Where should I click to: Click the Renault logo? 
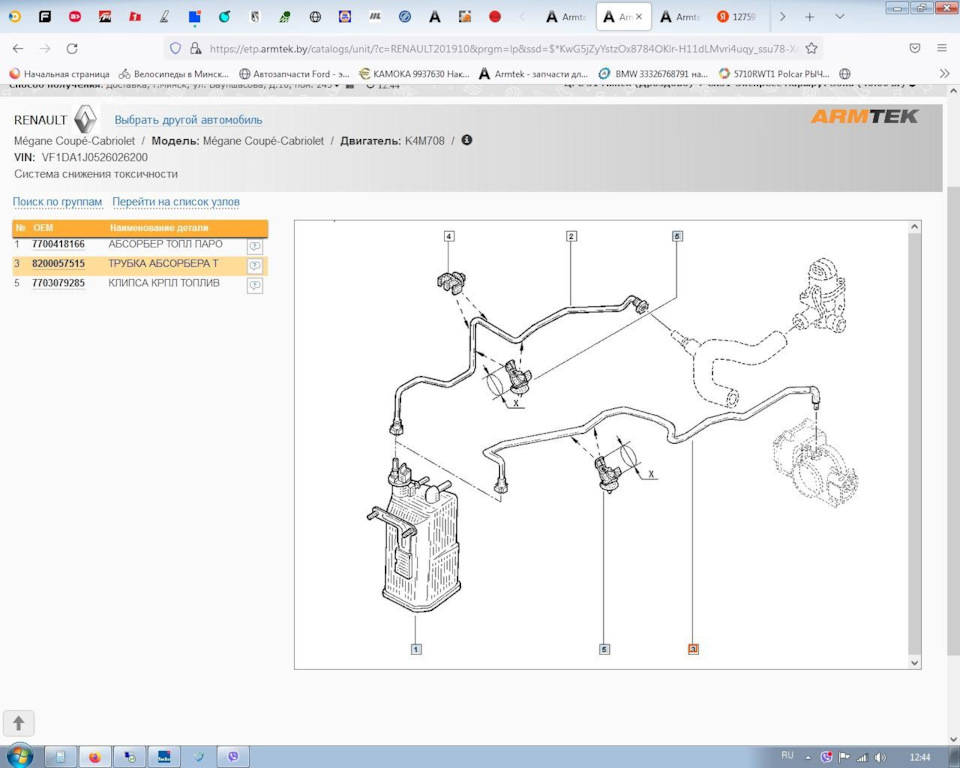point(85,120)
